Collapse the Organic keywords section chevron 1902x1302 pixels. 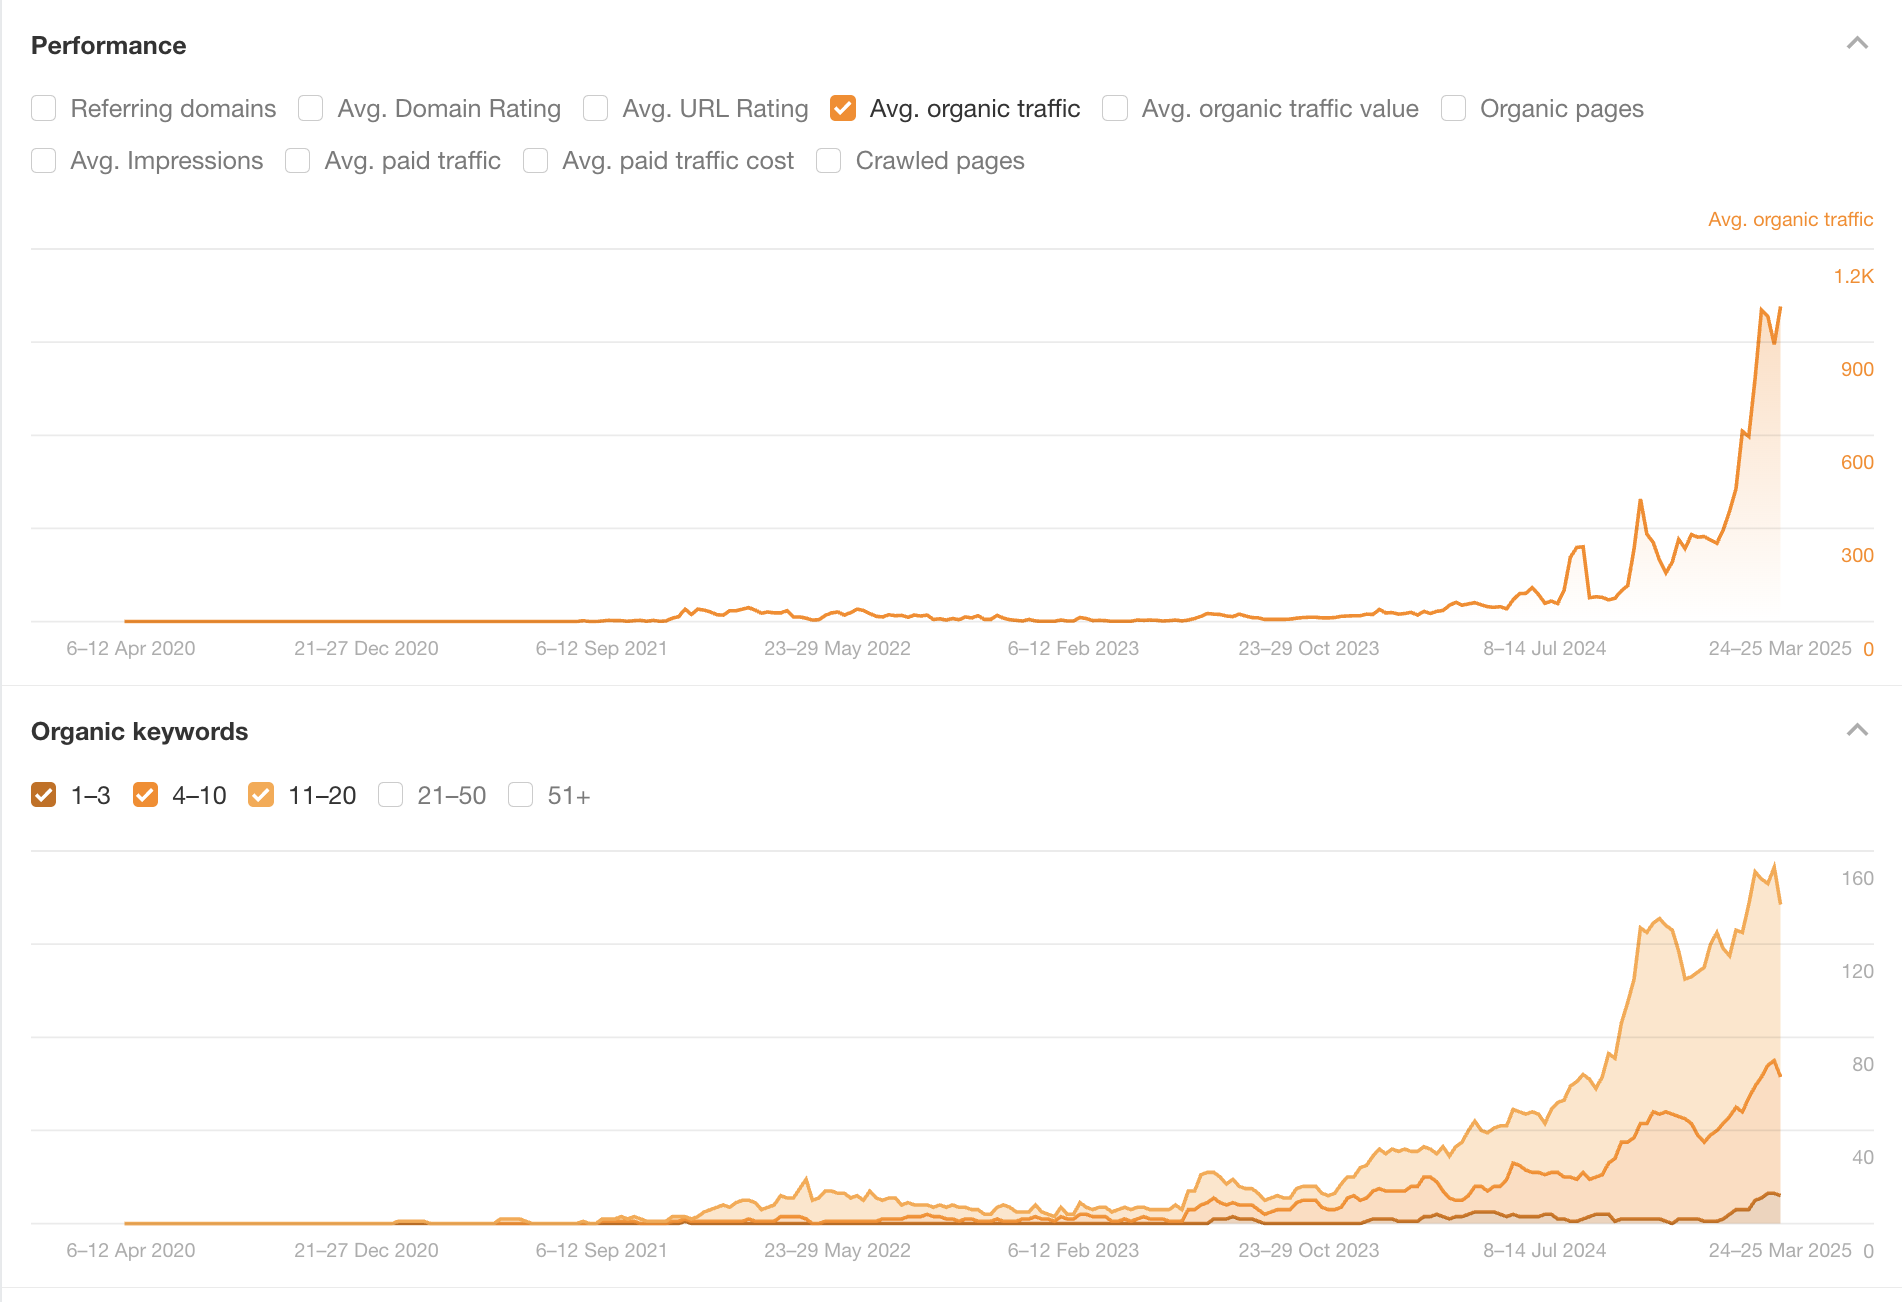pos(1856,730)
